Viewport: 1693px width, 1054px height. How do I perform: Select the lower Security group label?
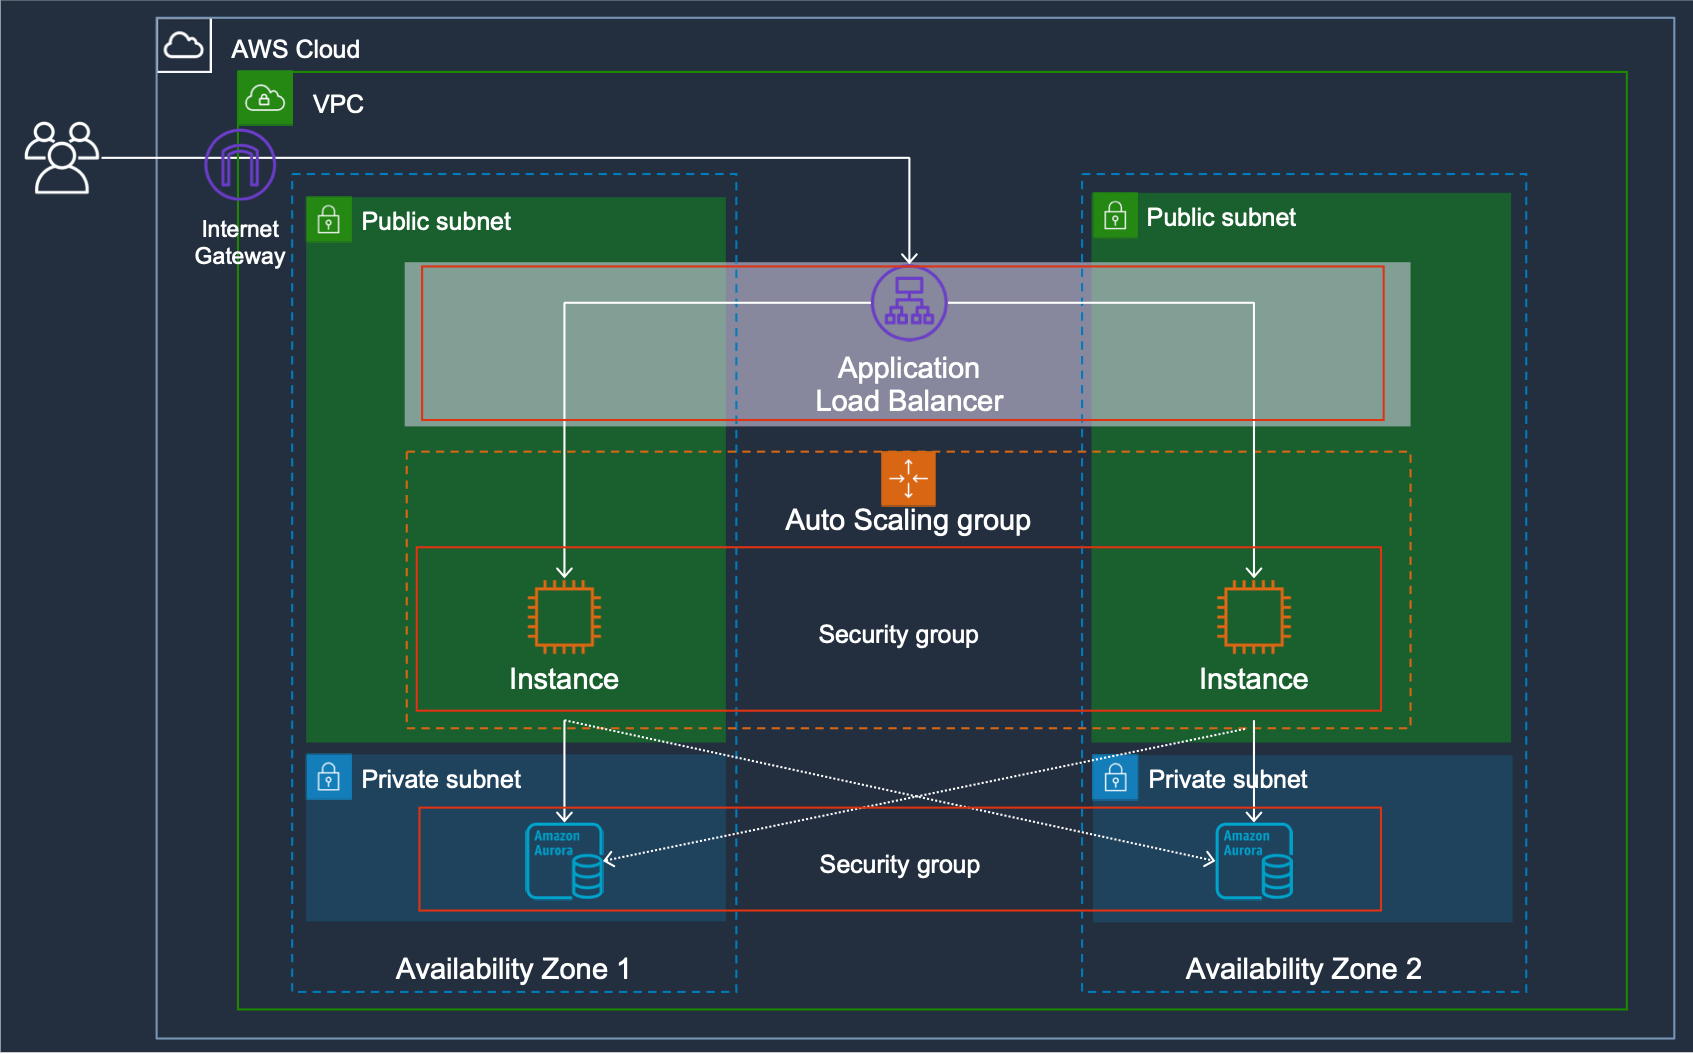point(898,865)
